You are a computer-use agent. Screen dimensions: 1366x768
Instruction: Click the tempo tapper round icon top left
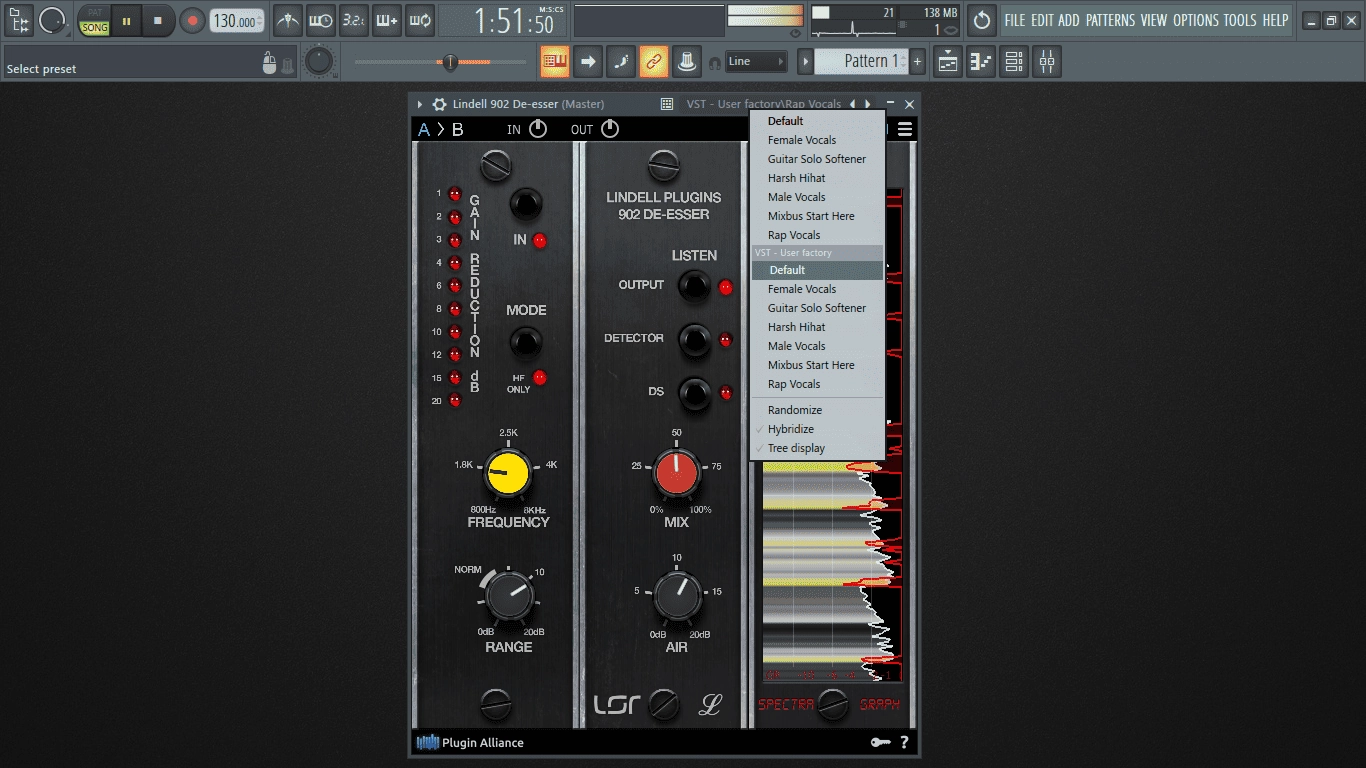coord(52,20)
